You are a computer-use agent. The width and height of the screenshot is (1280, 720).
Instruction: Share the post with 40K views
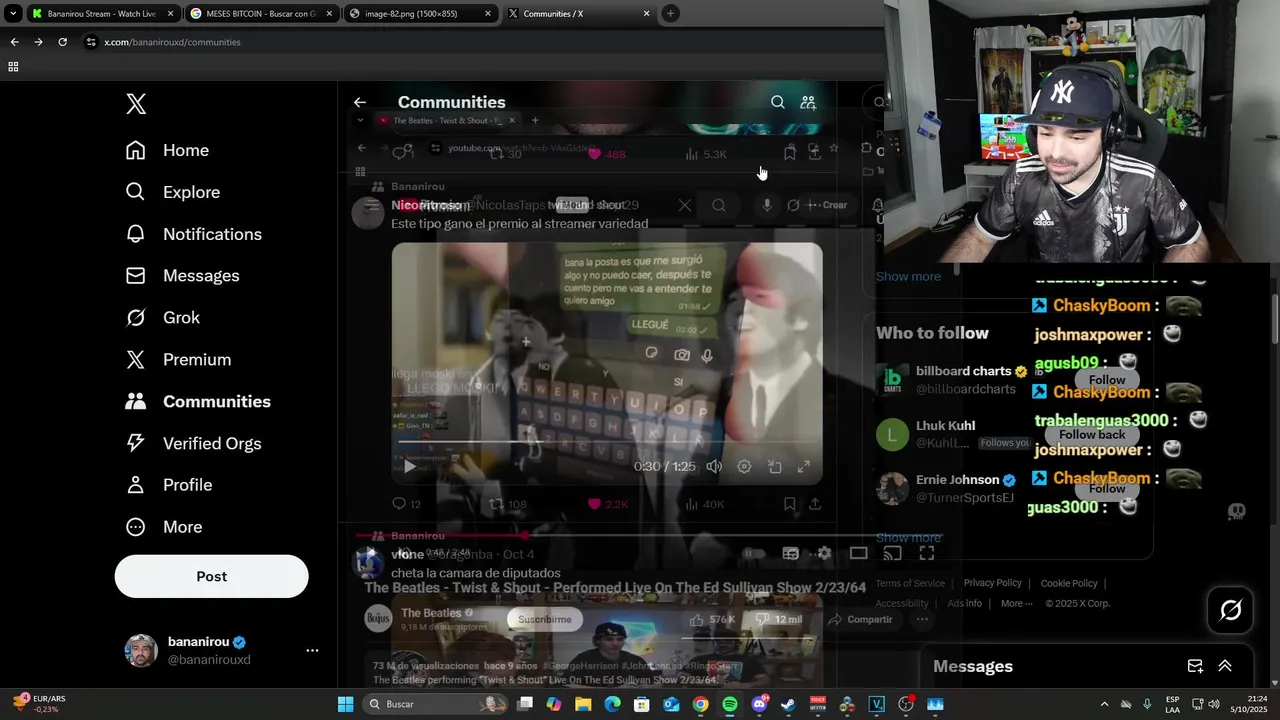815,504
